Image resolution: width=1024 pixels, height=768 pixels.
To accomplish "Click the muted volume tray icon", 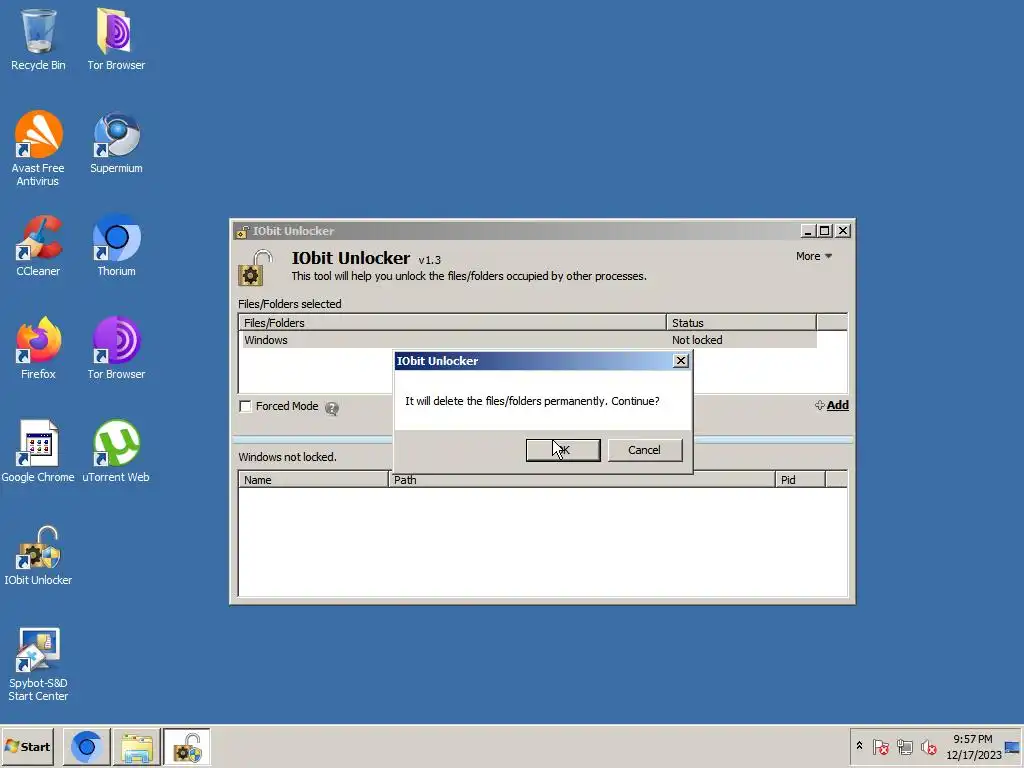I will pyautogui.click(x=929, y=747).
